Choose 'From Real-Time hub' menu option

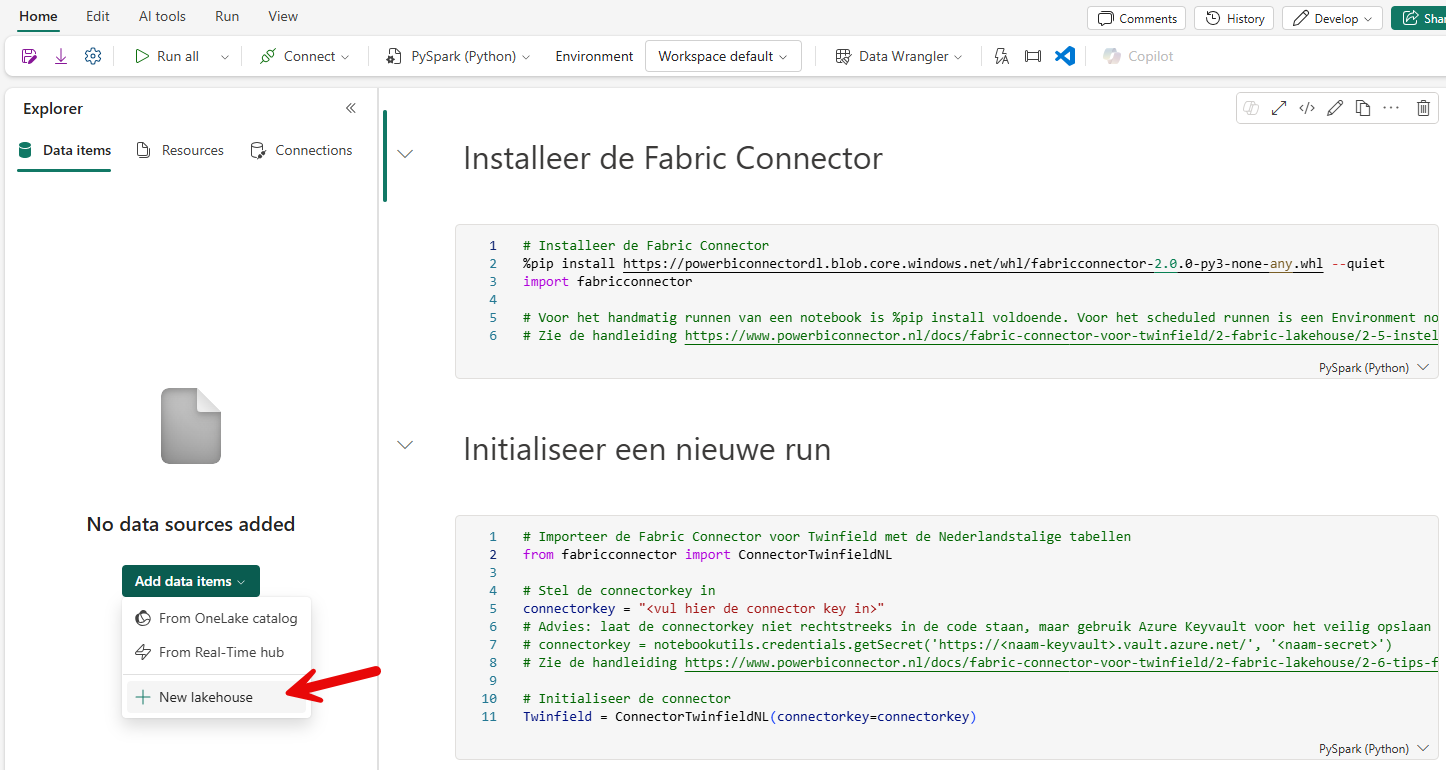pyautogui.click(x=216, y=652)
